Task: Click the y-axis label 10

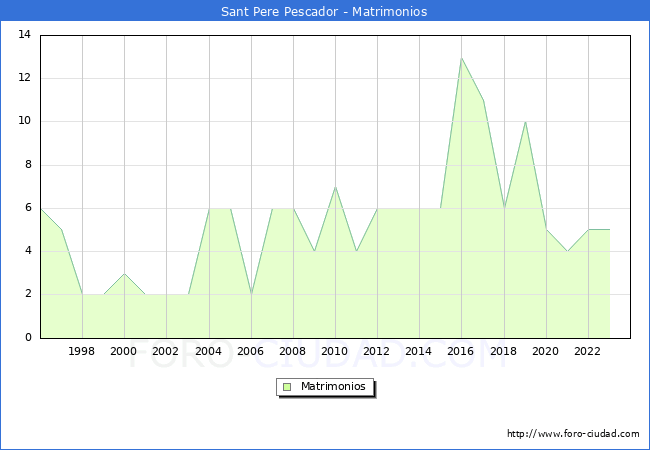Action: click(x=25, y=121)
